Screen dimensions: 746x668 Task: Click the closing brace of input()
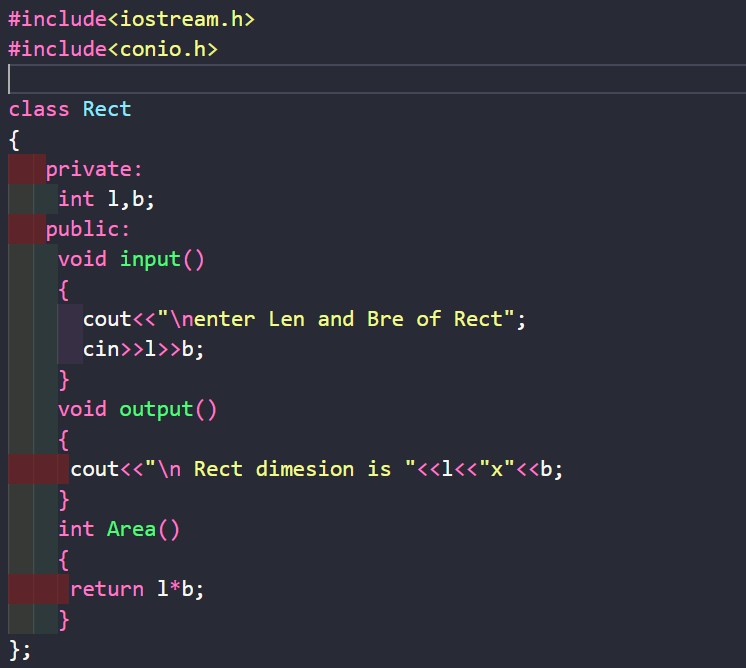pyautogui.click(x=64, y=380)
